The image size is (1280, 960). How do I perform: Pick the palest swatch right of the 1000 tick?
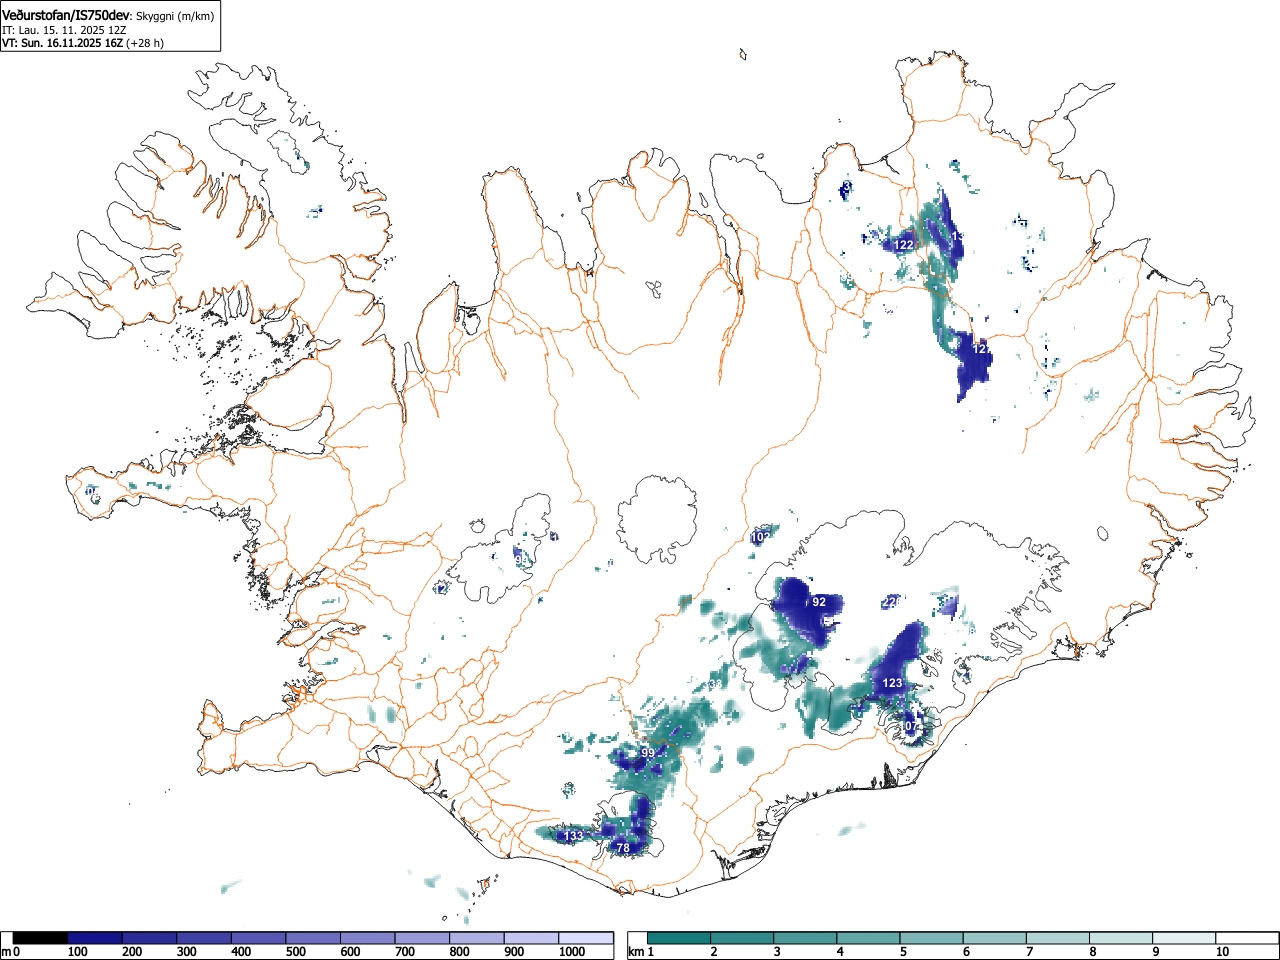(586, 938)
